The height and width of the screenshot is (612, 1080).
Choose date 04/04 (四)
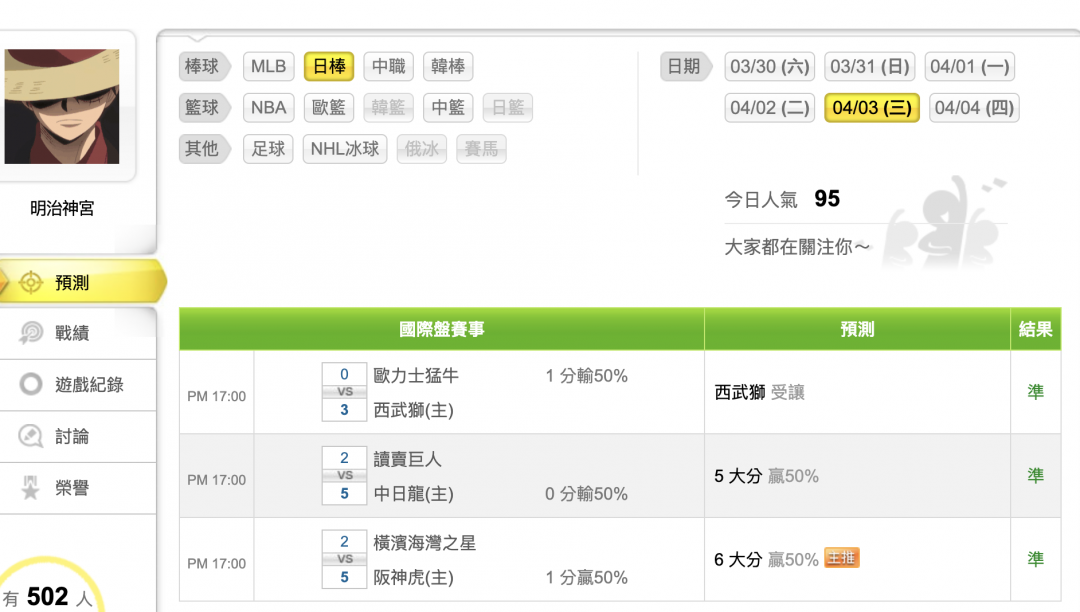click(974, 107)
